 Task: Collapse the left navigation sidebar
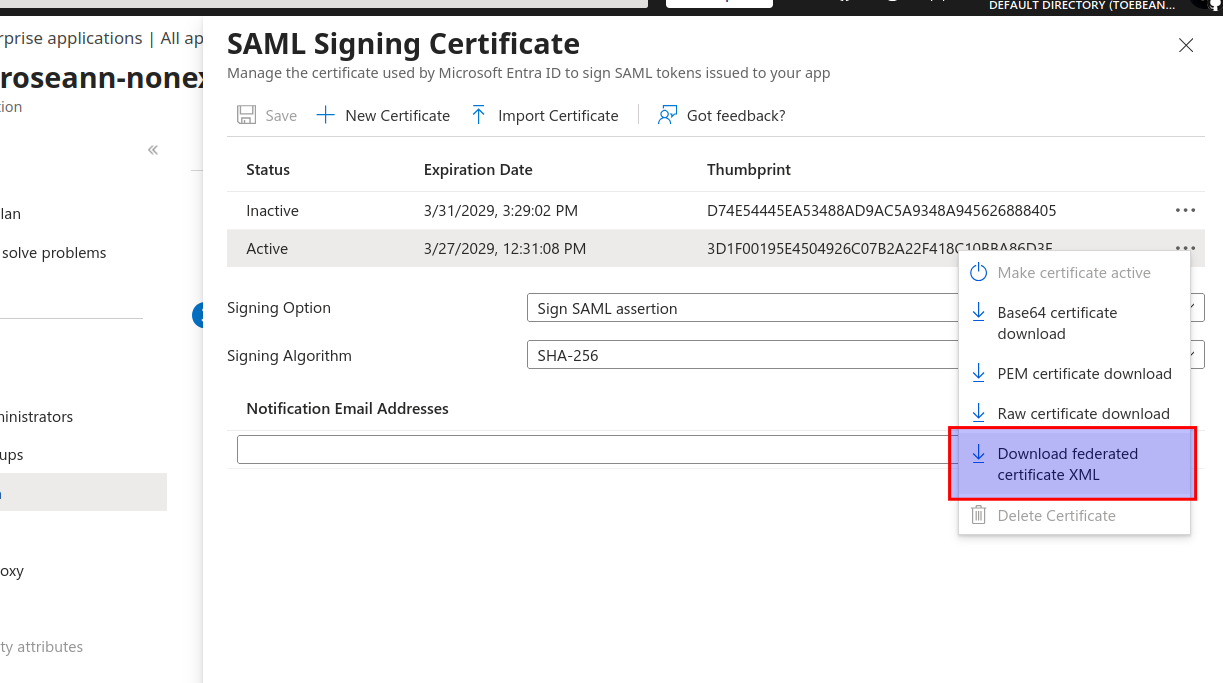pyautogui.click(x=152, y=149)
